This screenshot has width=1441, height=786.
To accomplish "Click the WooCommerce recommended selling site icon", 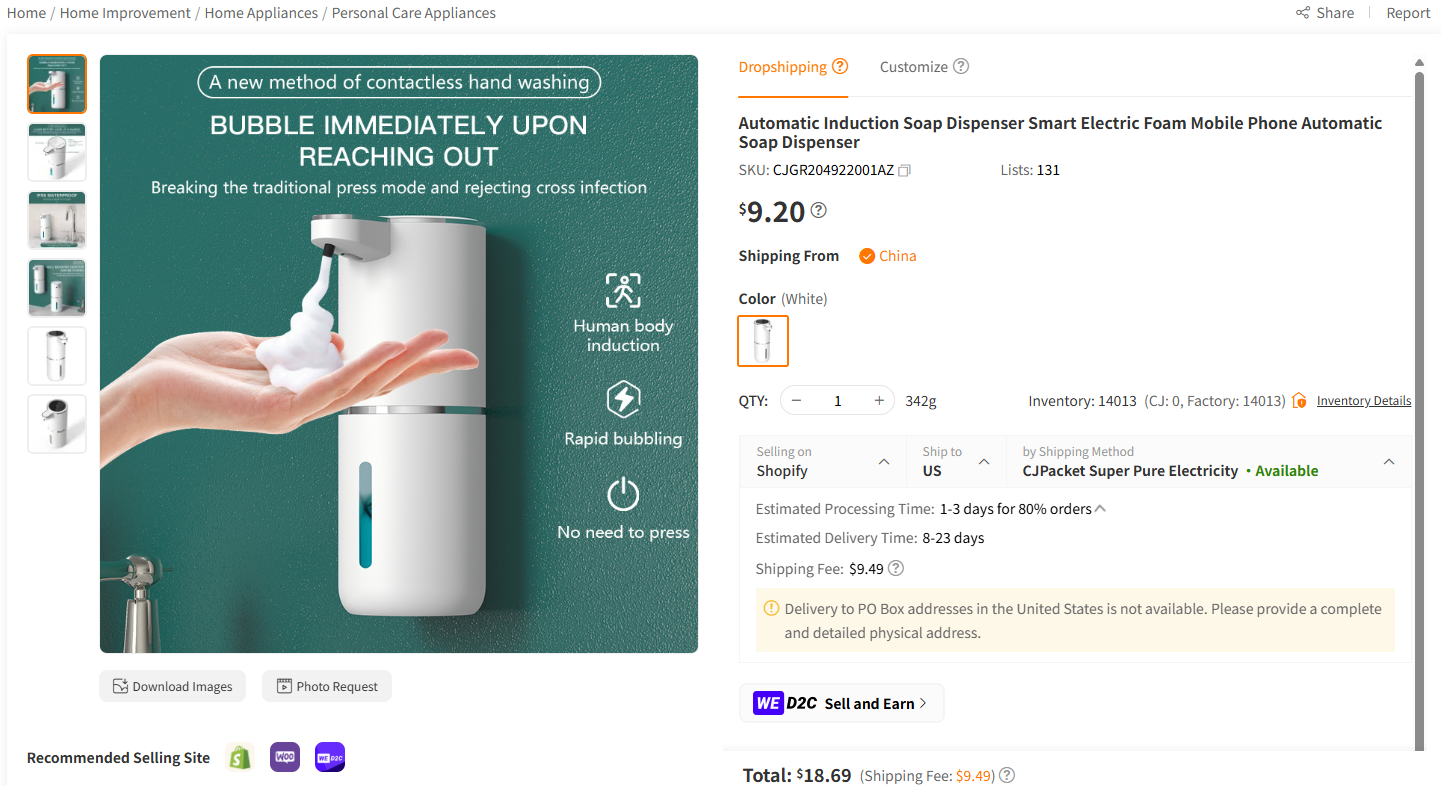I will pyautogui.click(x=284, y=757).
